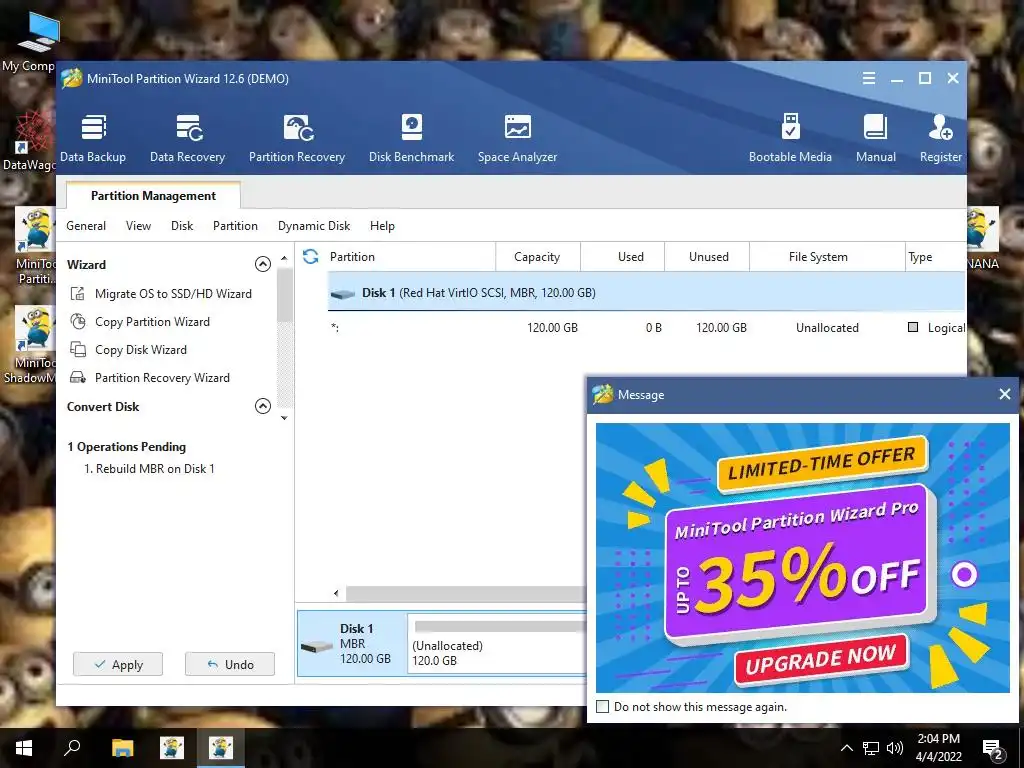Open the hamburger menu in the title bar
Image resolution: width=1024 pixels, height=768 pixels.
coord(869,78)
